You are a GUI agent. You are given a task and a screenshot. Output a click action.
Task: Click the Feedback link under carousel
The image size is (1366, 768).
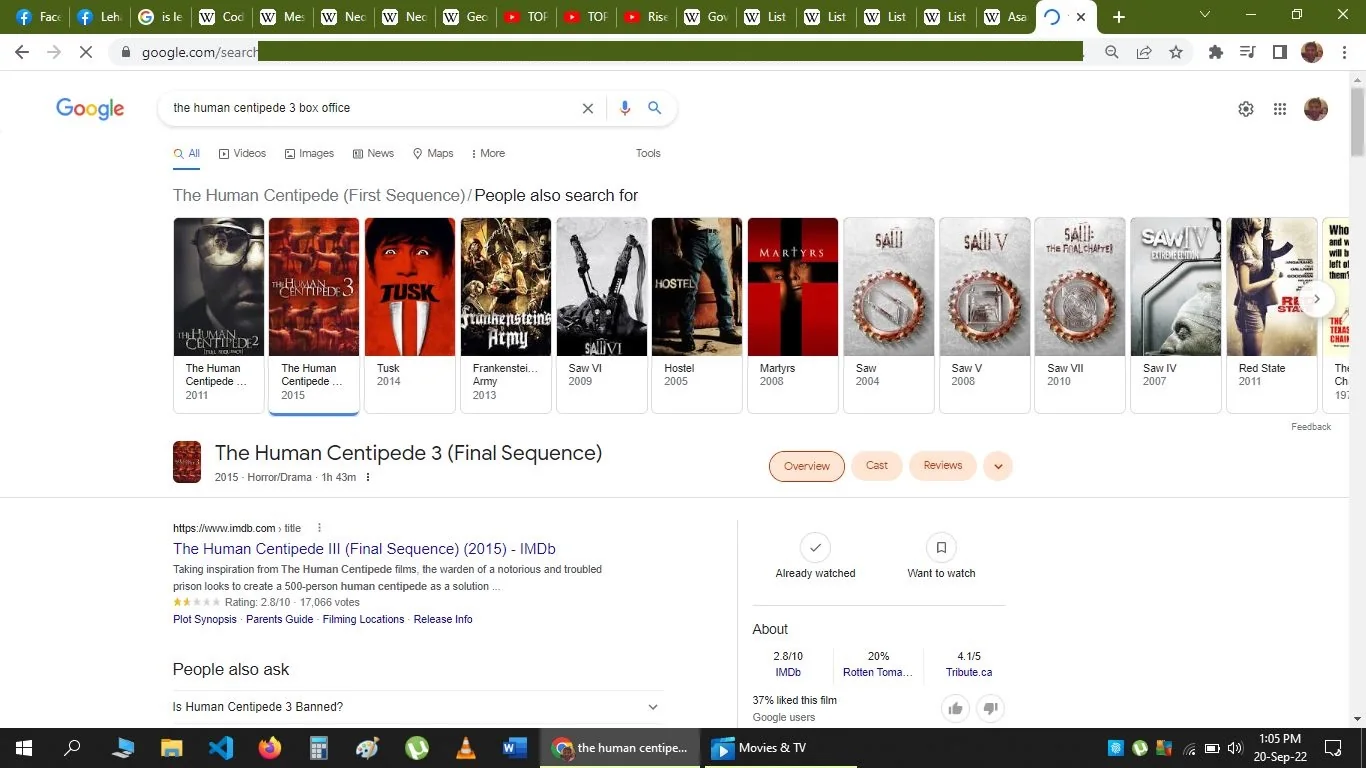pyautogui.click(x=1311, y=427)
